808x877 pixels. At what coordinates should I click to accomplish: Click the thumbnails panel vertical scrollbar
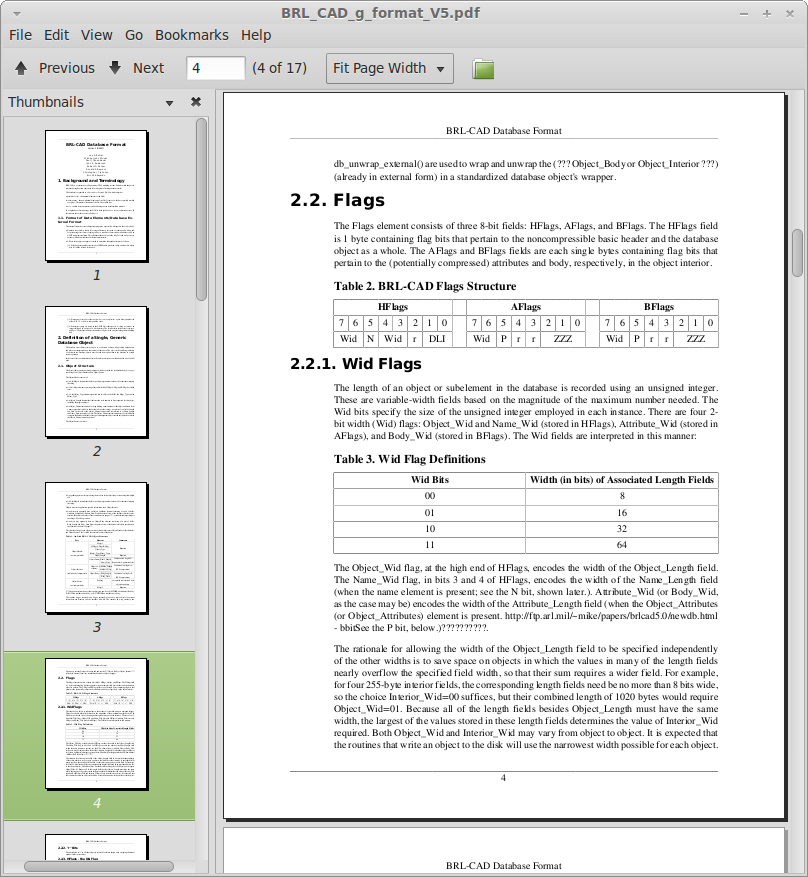coord(202,208)
